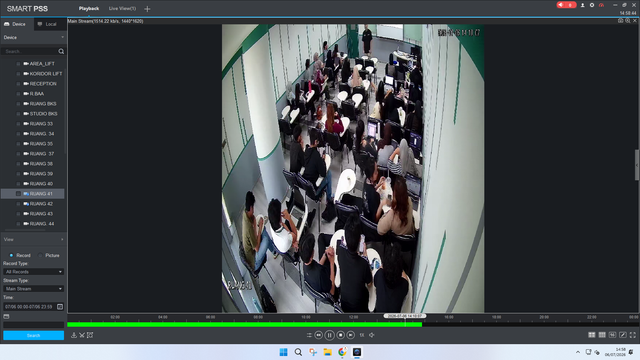Select the RUANG 35 camera
The width and height of the screenshot is (640, 360).
41,144
